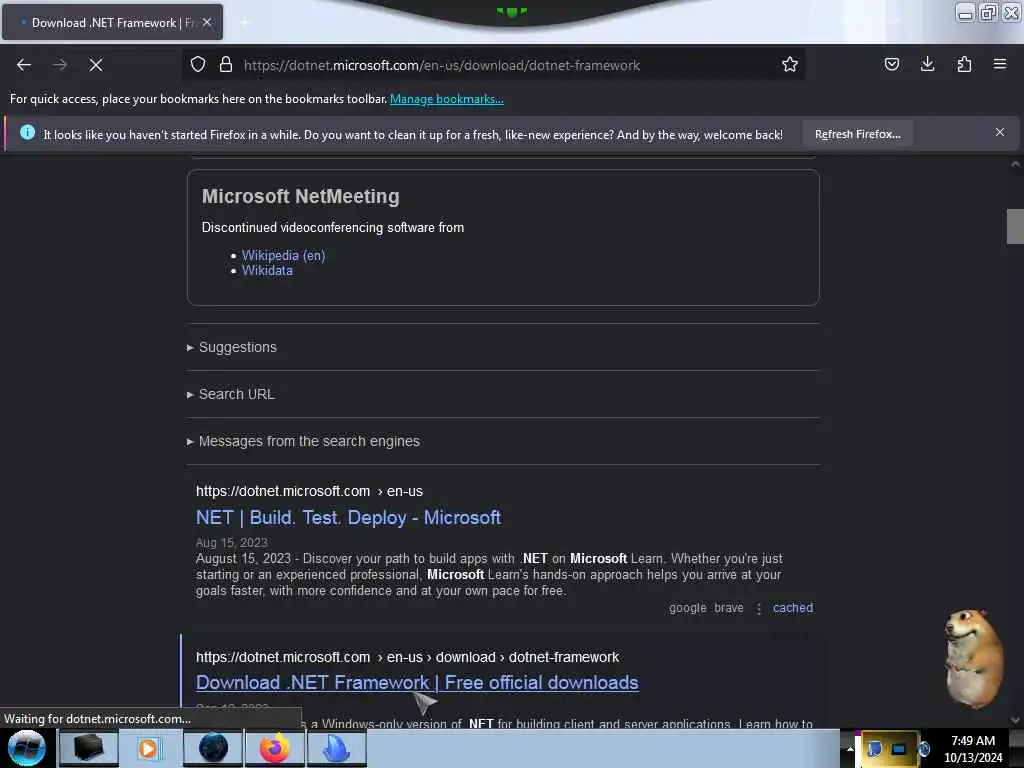1024x768 pixels.
Task: Click the hamster desktop mascot
Action: click(974, 658)
